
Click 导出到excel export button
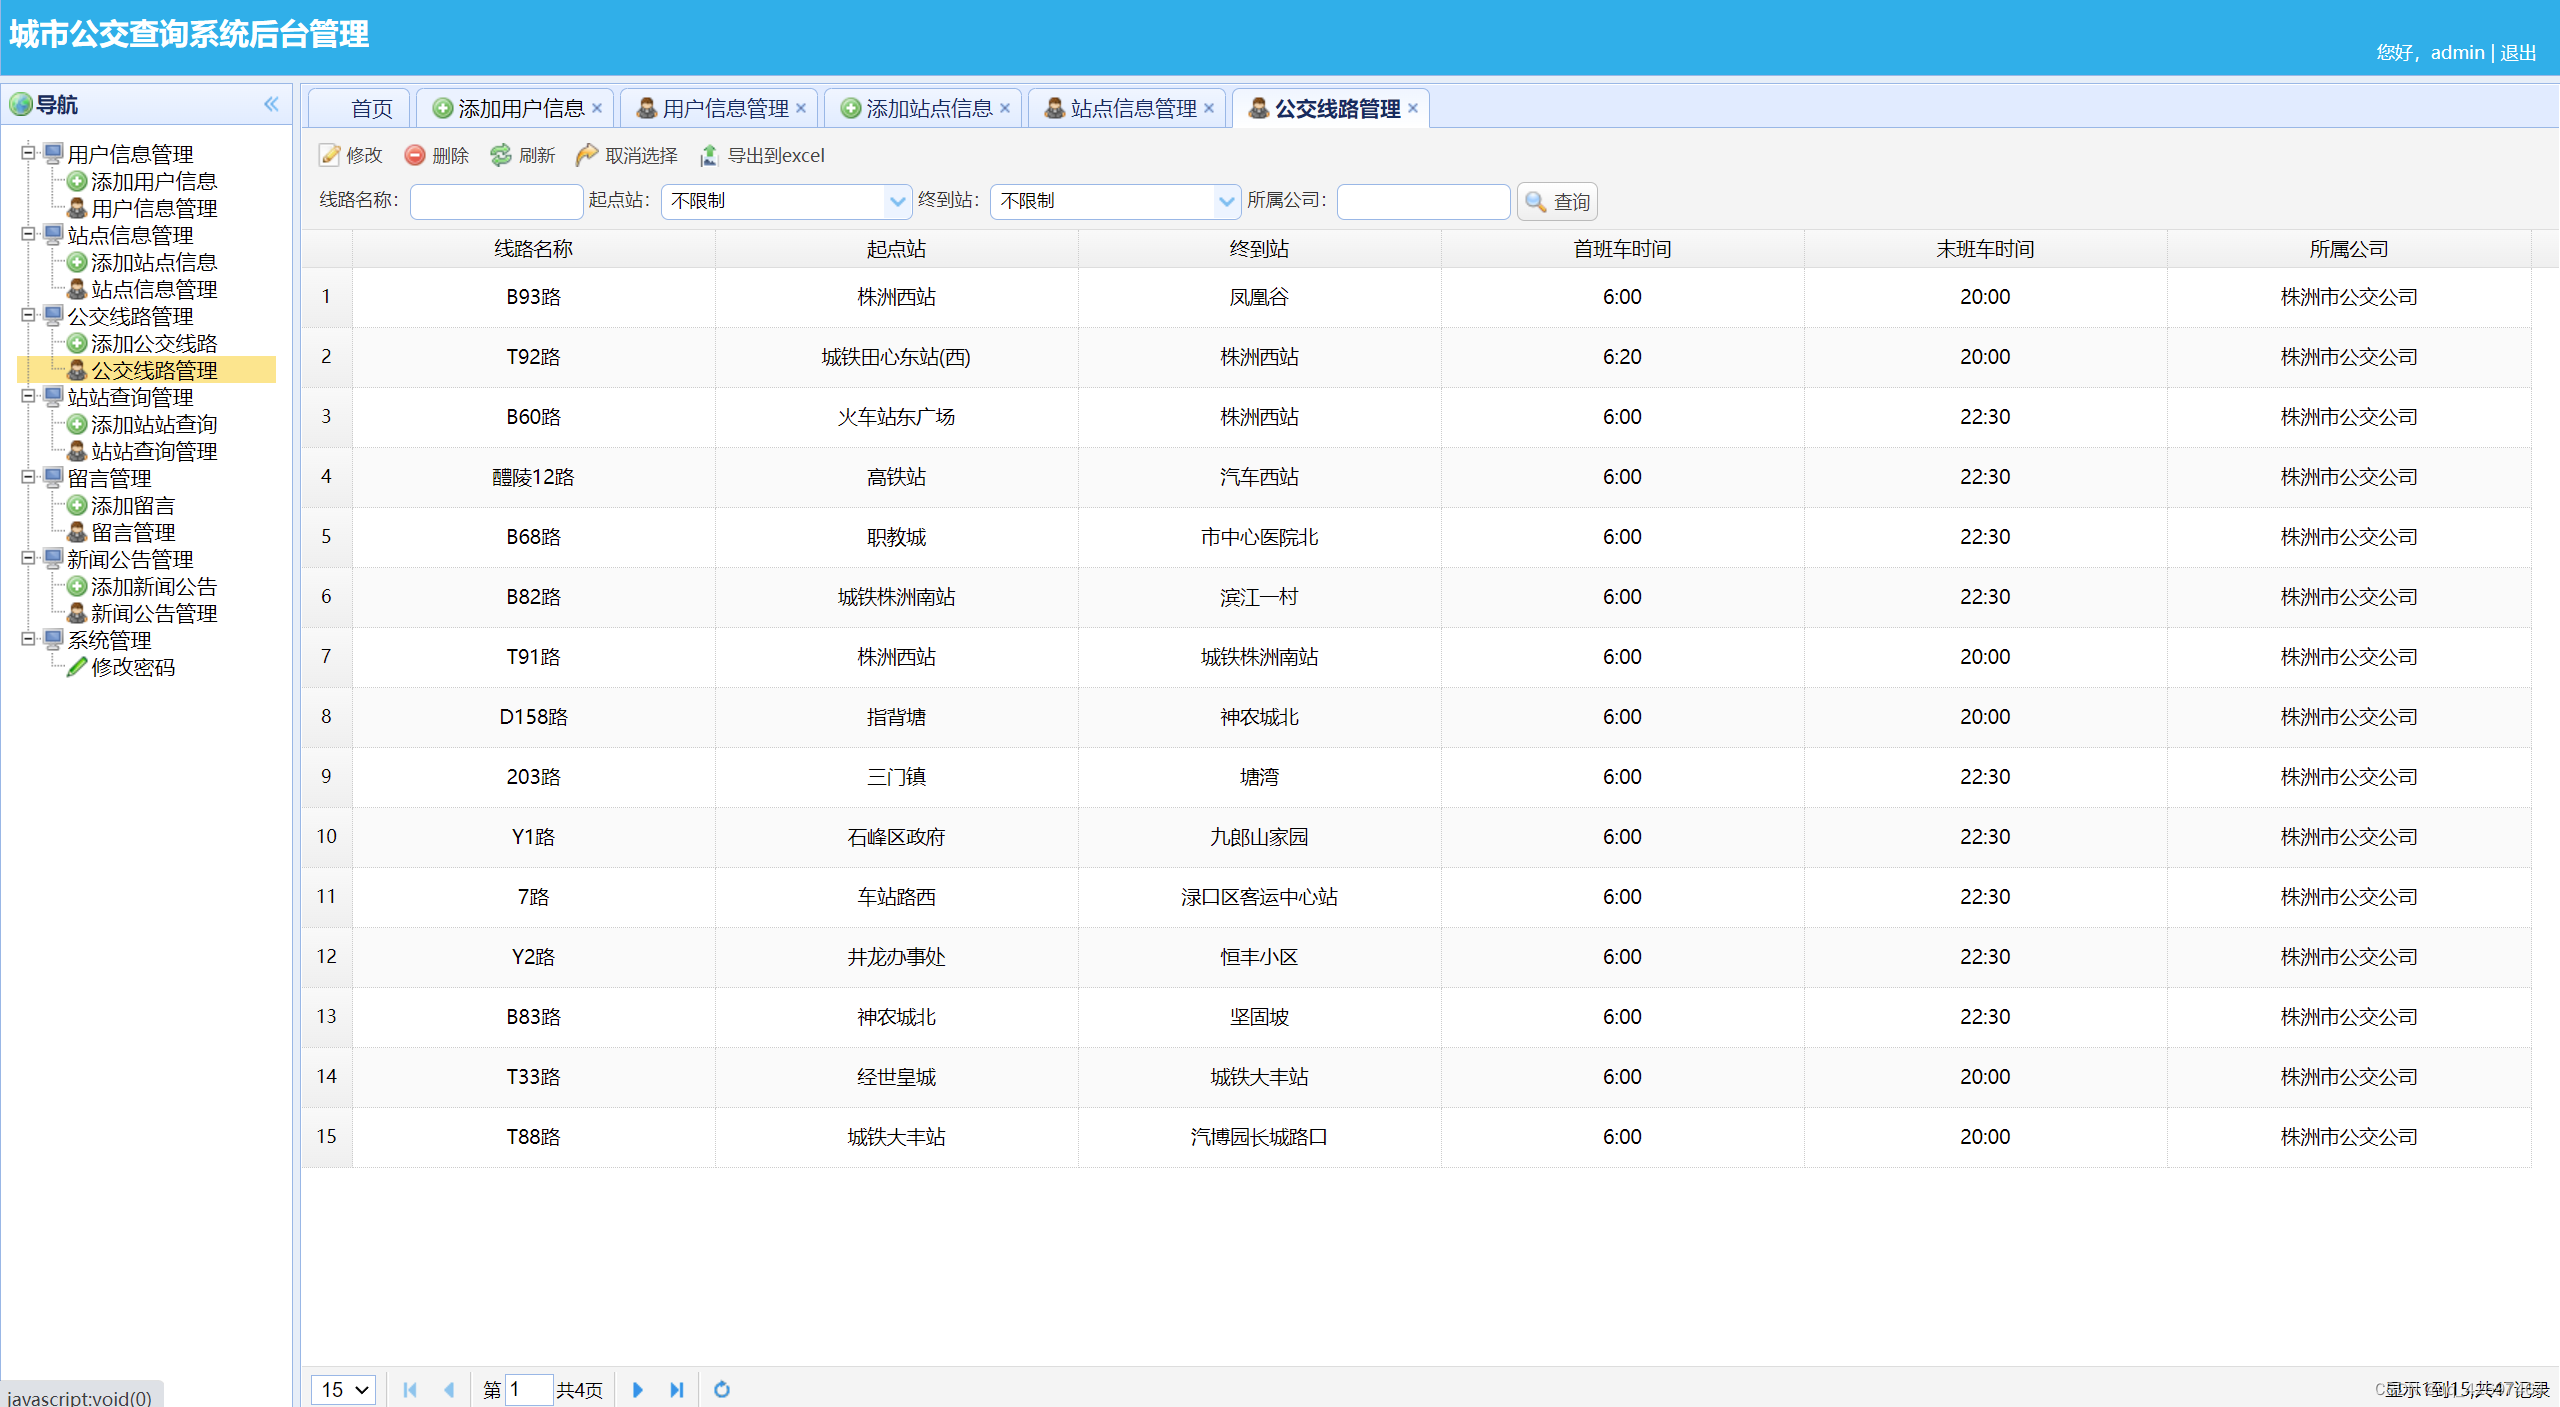762,155
